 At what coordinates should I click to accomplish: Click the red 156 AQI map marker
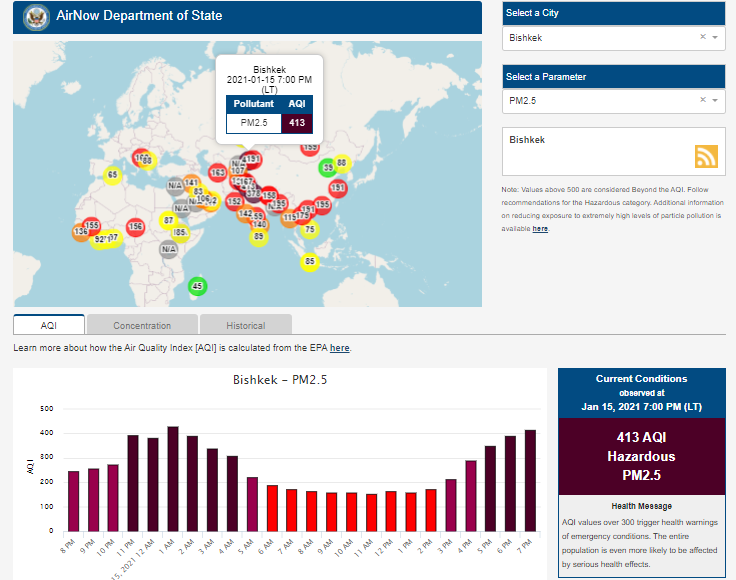pyautogui.click(x=135, y=227)
